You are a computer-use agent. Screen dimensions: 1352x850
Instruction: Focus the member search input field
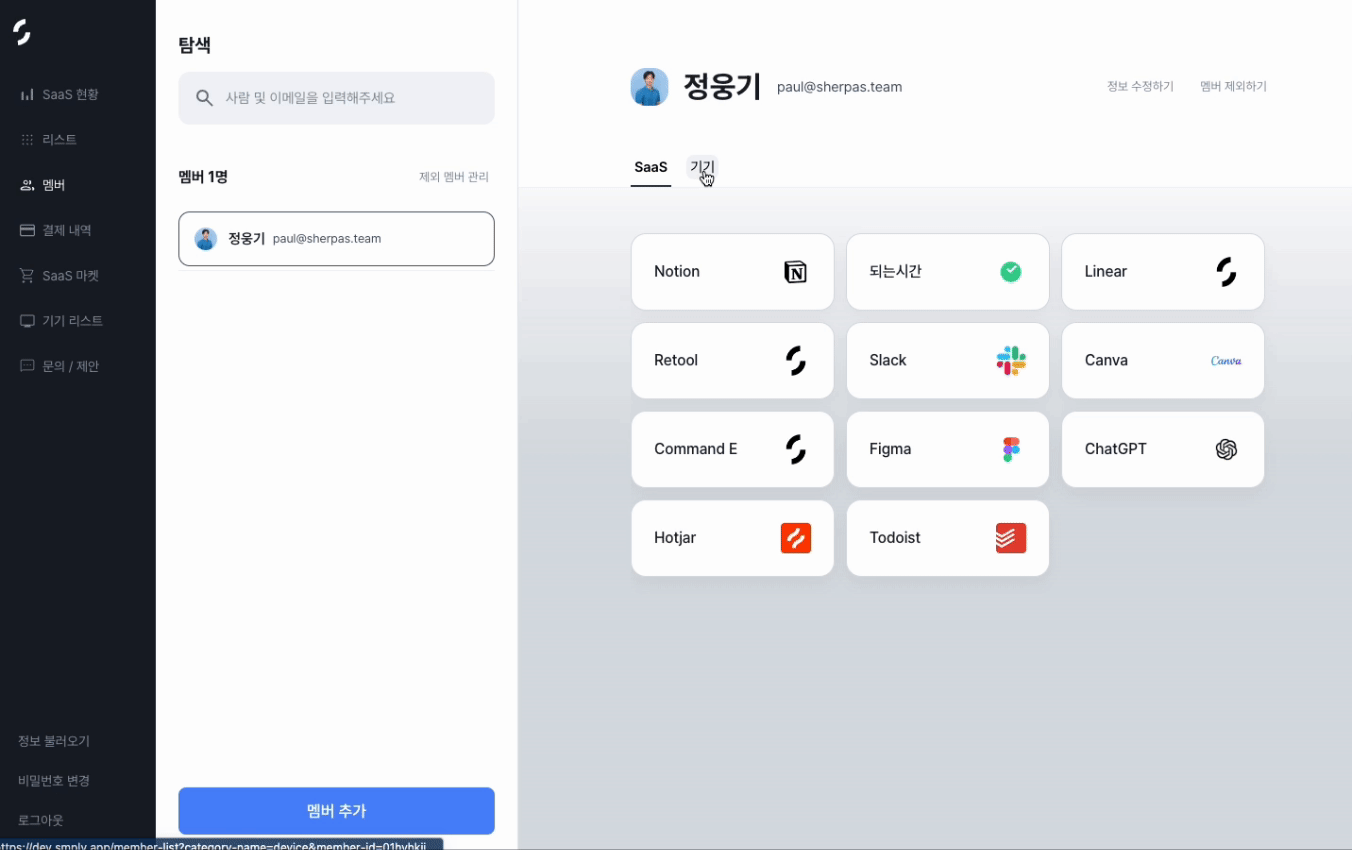tap(336, 98)
